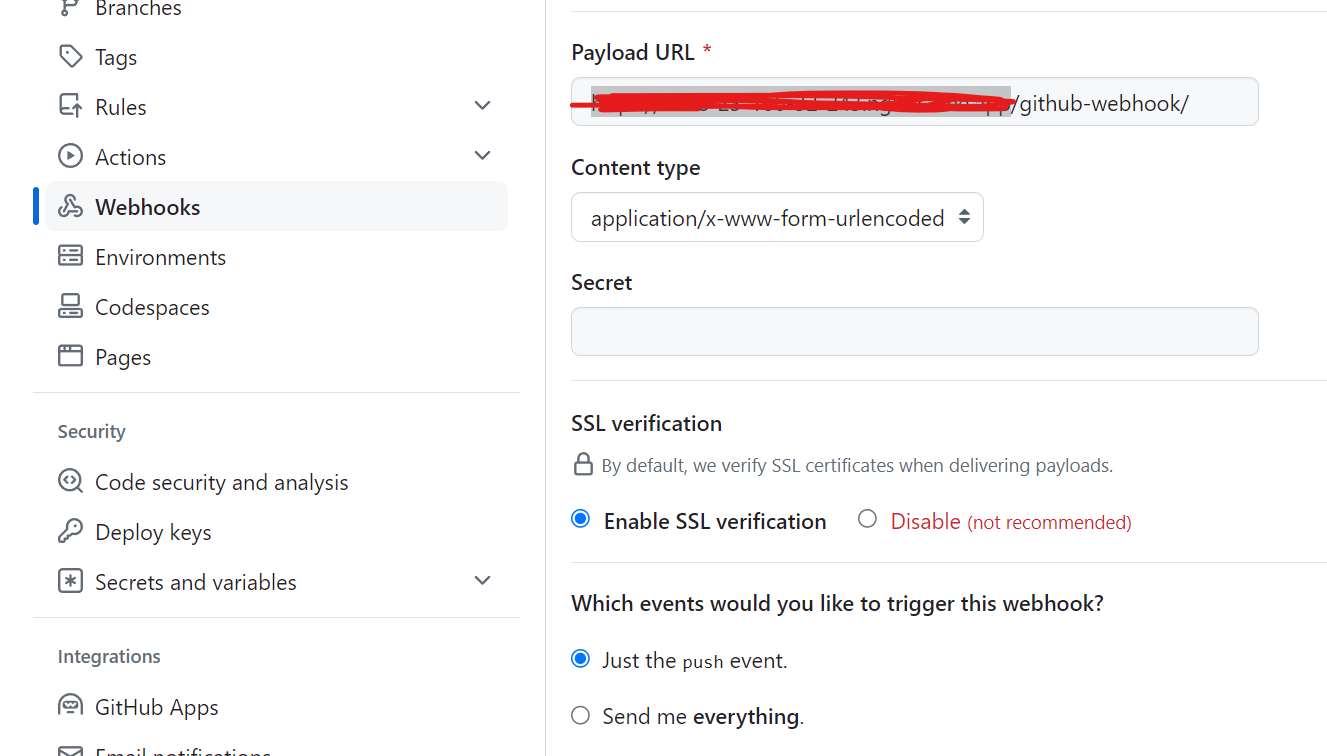Click the Environments server icon
1327x756 pixels.
coord(70,256)
